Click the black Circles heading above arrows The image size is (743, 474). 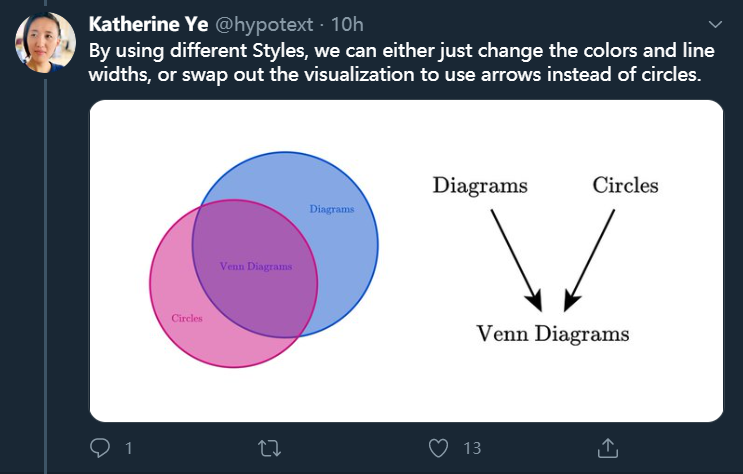625,186
